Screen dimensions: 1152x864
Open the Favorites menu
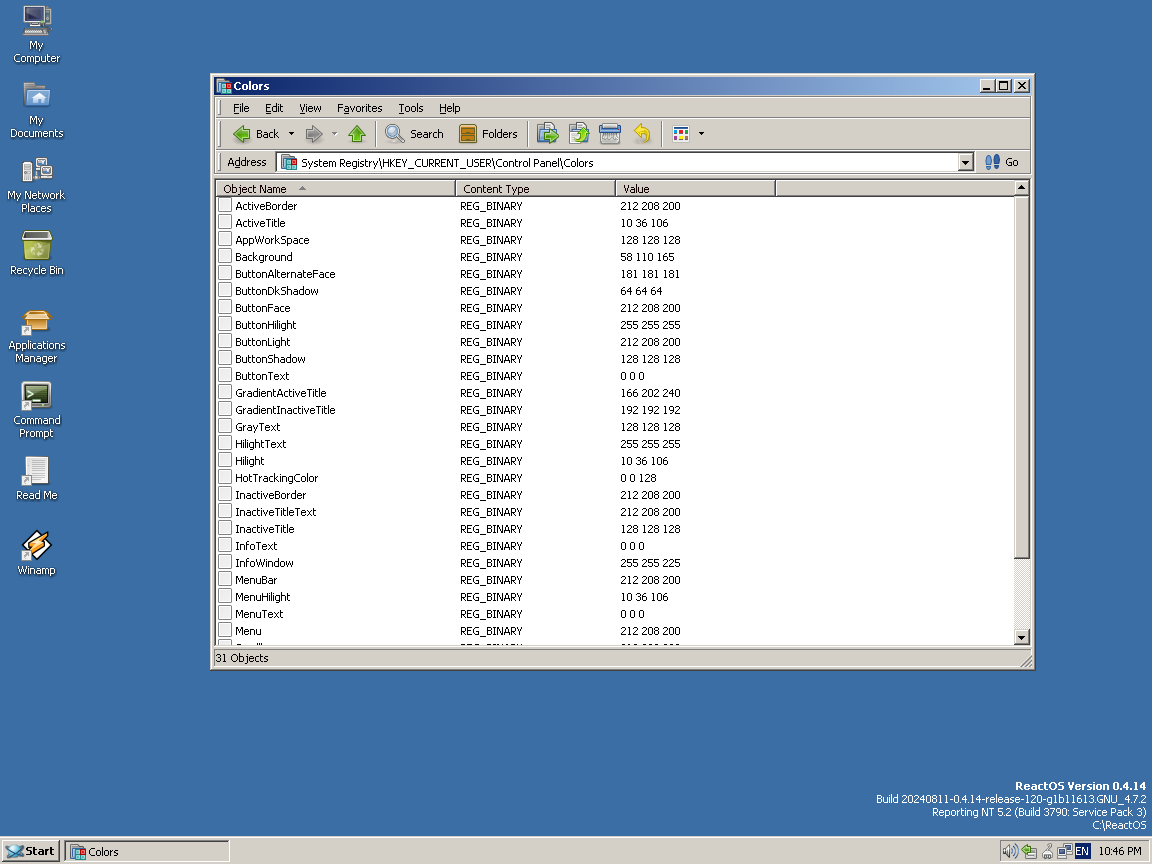(x=360, y=108)
